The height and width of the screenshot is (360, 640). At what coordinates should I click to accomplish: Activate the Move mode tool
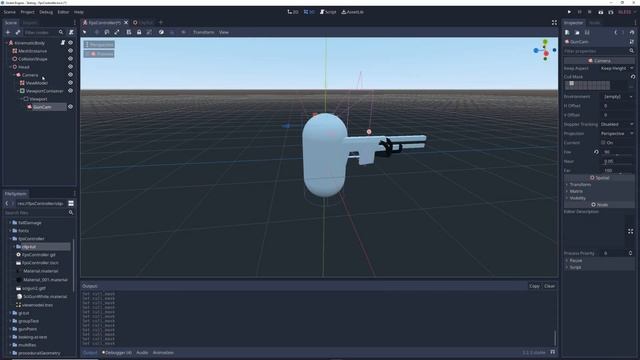click(x=97, y=32)
